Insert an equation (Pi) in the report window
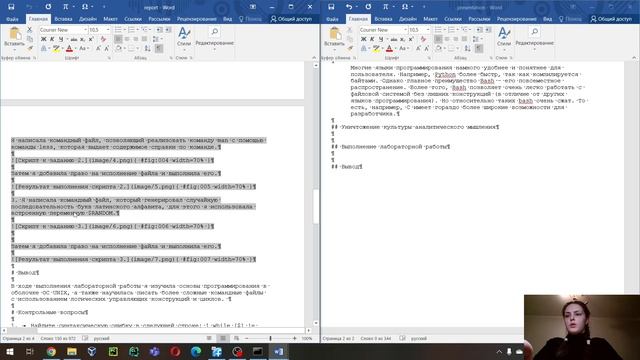Viewport: 640px width, 360px height. click(65, 7)
